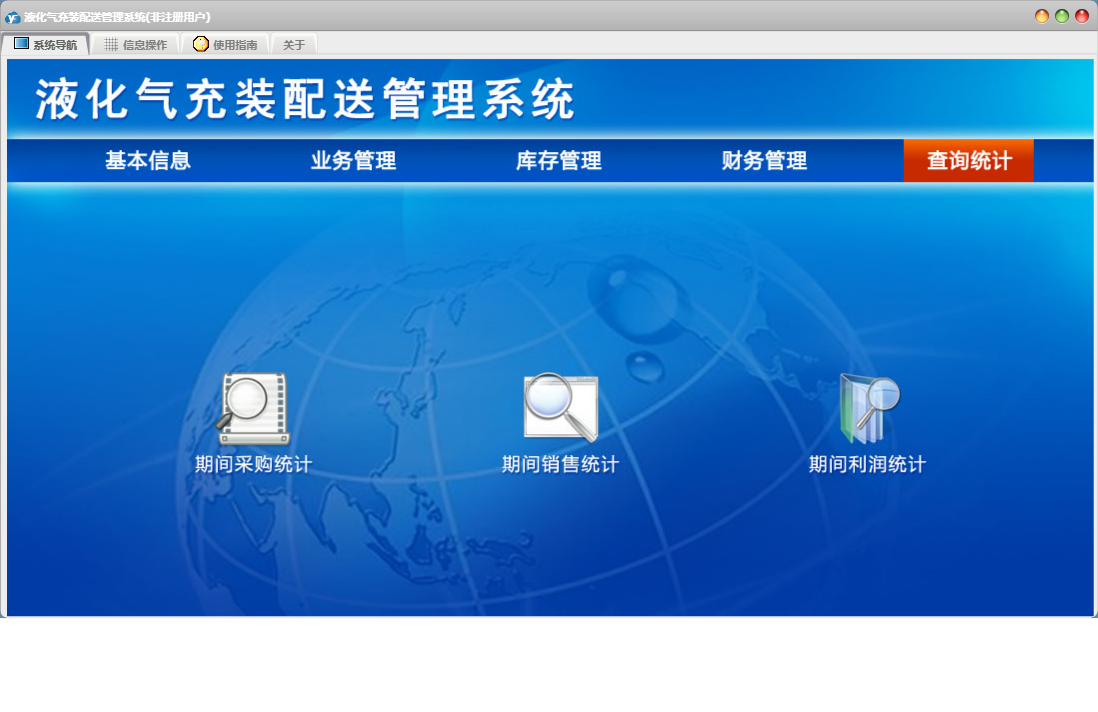Click the 期间利润统计 label
1098x712 pixels.
pos(868,464)
